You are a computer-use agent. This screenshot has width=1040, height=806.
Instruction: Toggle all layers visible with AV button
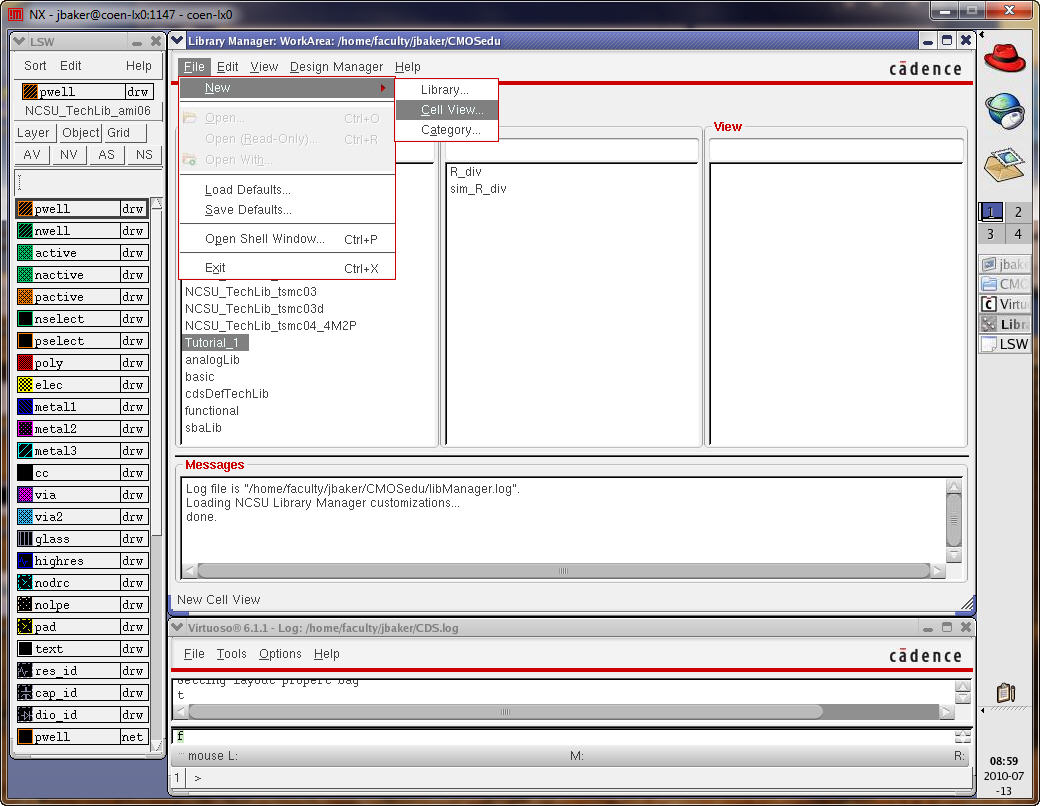32,155
